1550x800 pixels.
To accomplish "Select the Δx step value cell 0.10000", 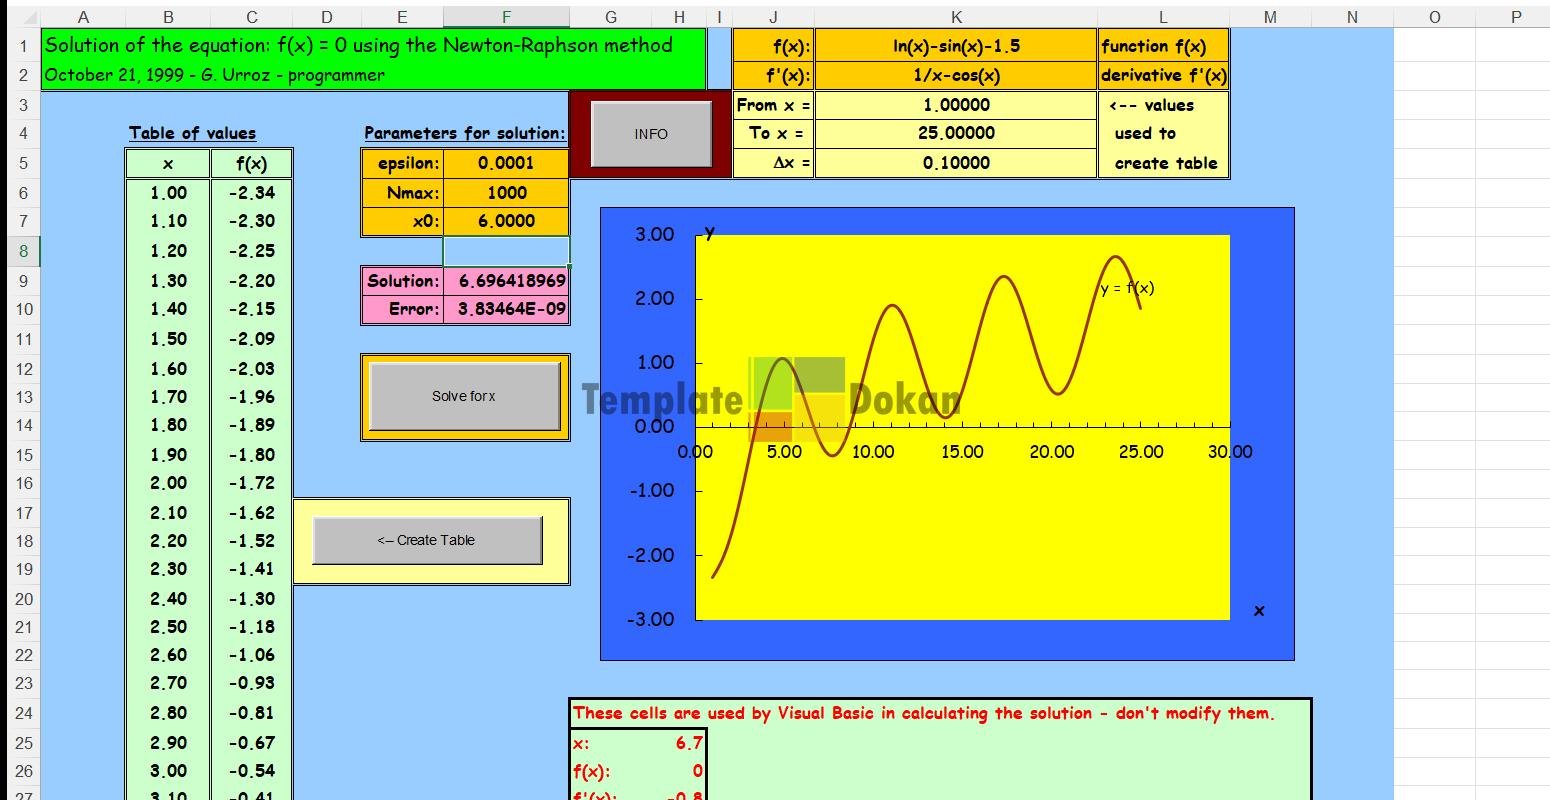I will 955,163.
